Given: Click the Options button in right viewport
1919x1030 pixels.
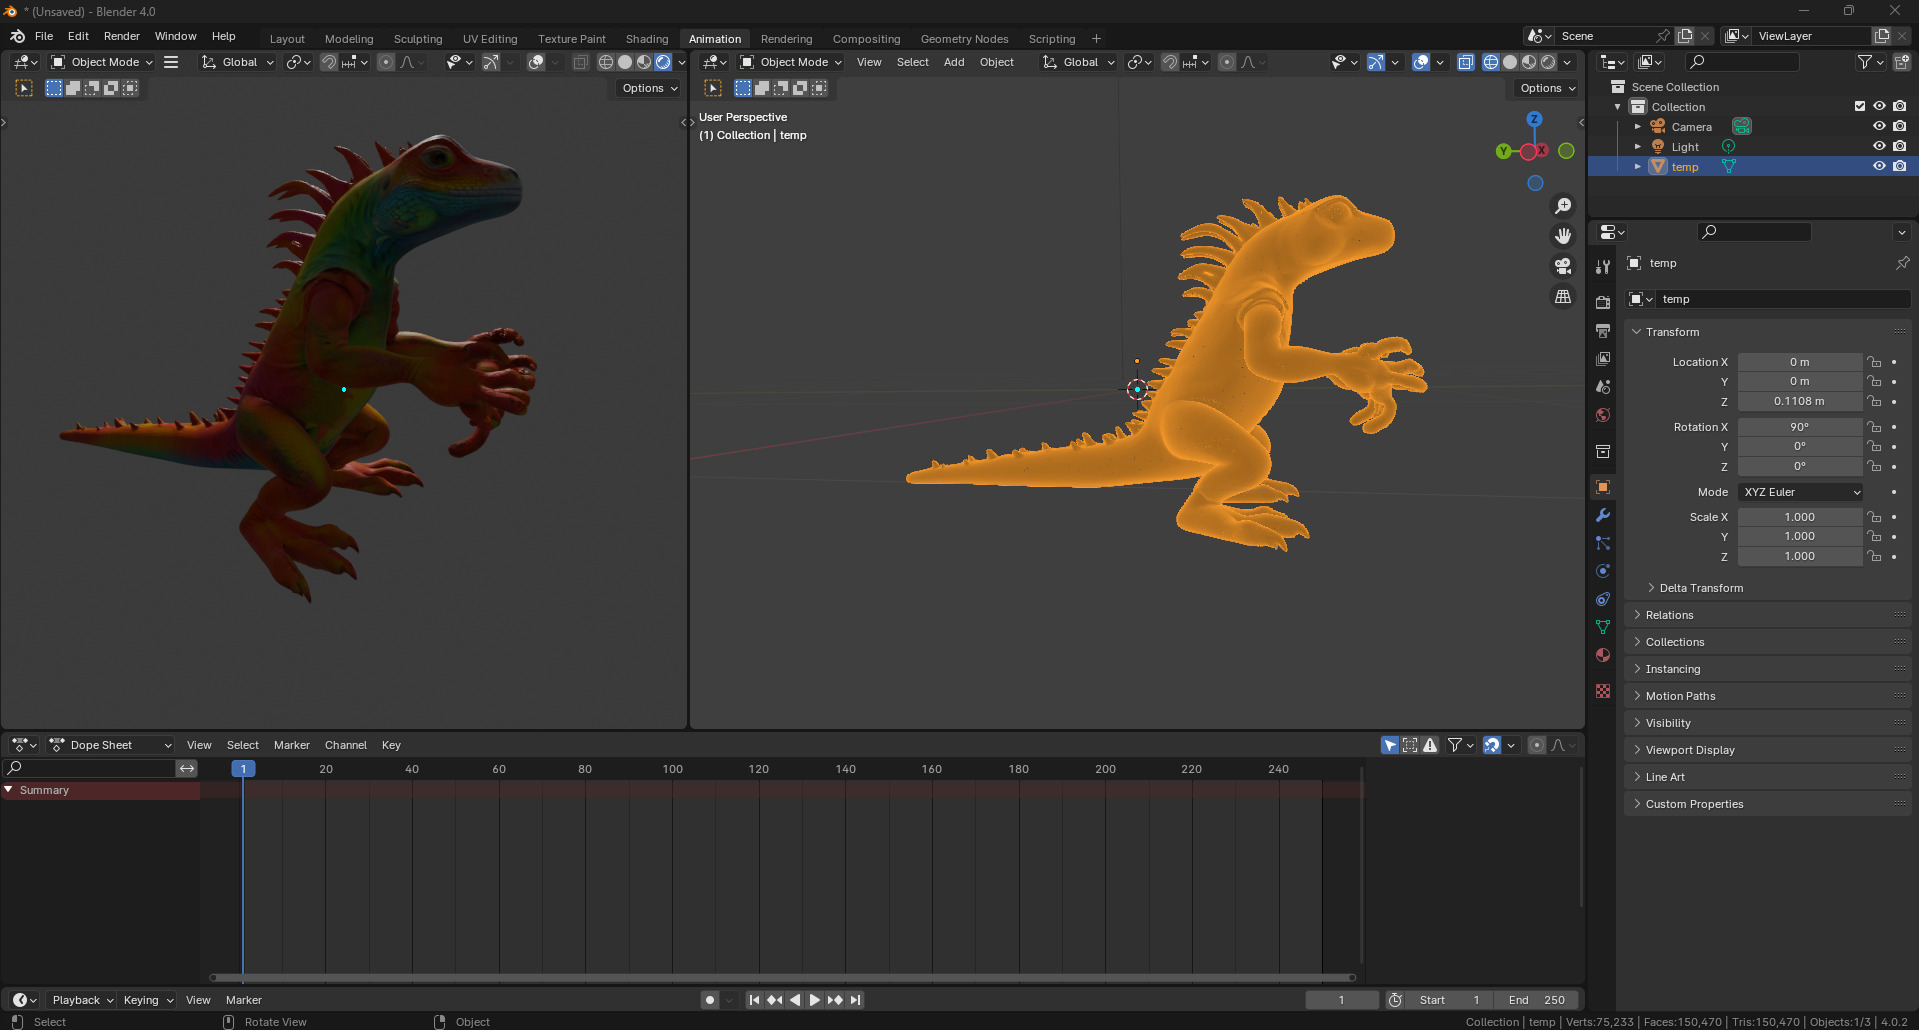Looking at the screenshot, I should coord(1547,88).
